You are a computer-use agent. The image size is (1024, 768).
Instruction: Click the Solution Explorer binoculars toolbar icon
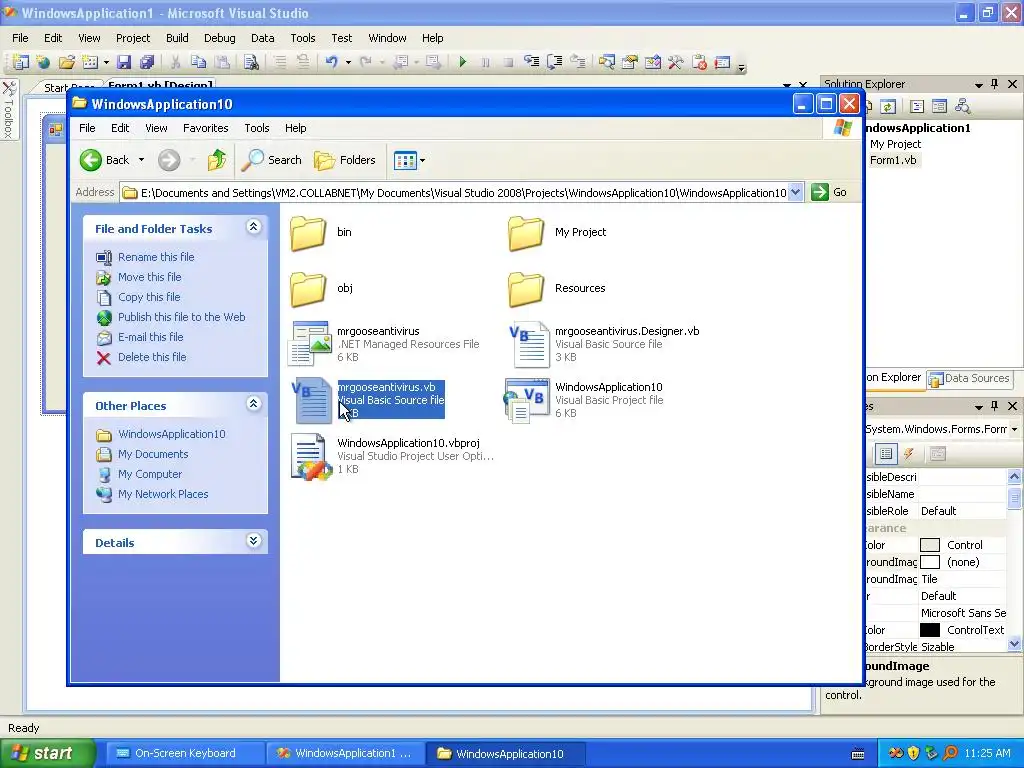607,62
